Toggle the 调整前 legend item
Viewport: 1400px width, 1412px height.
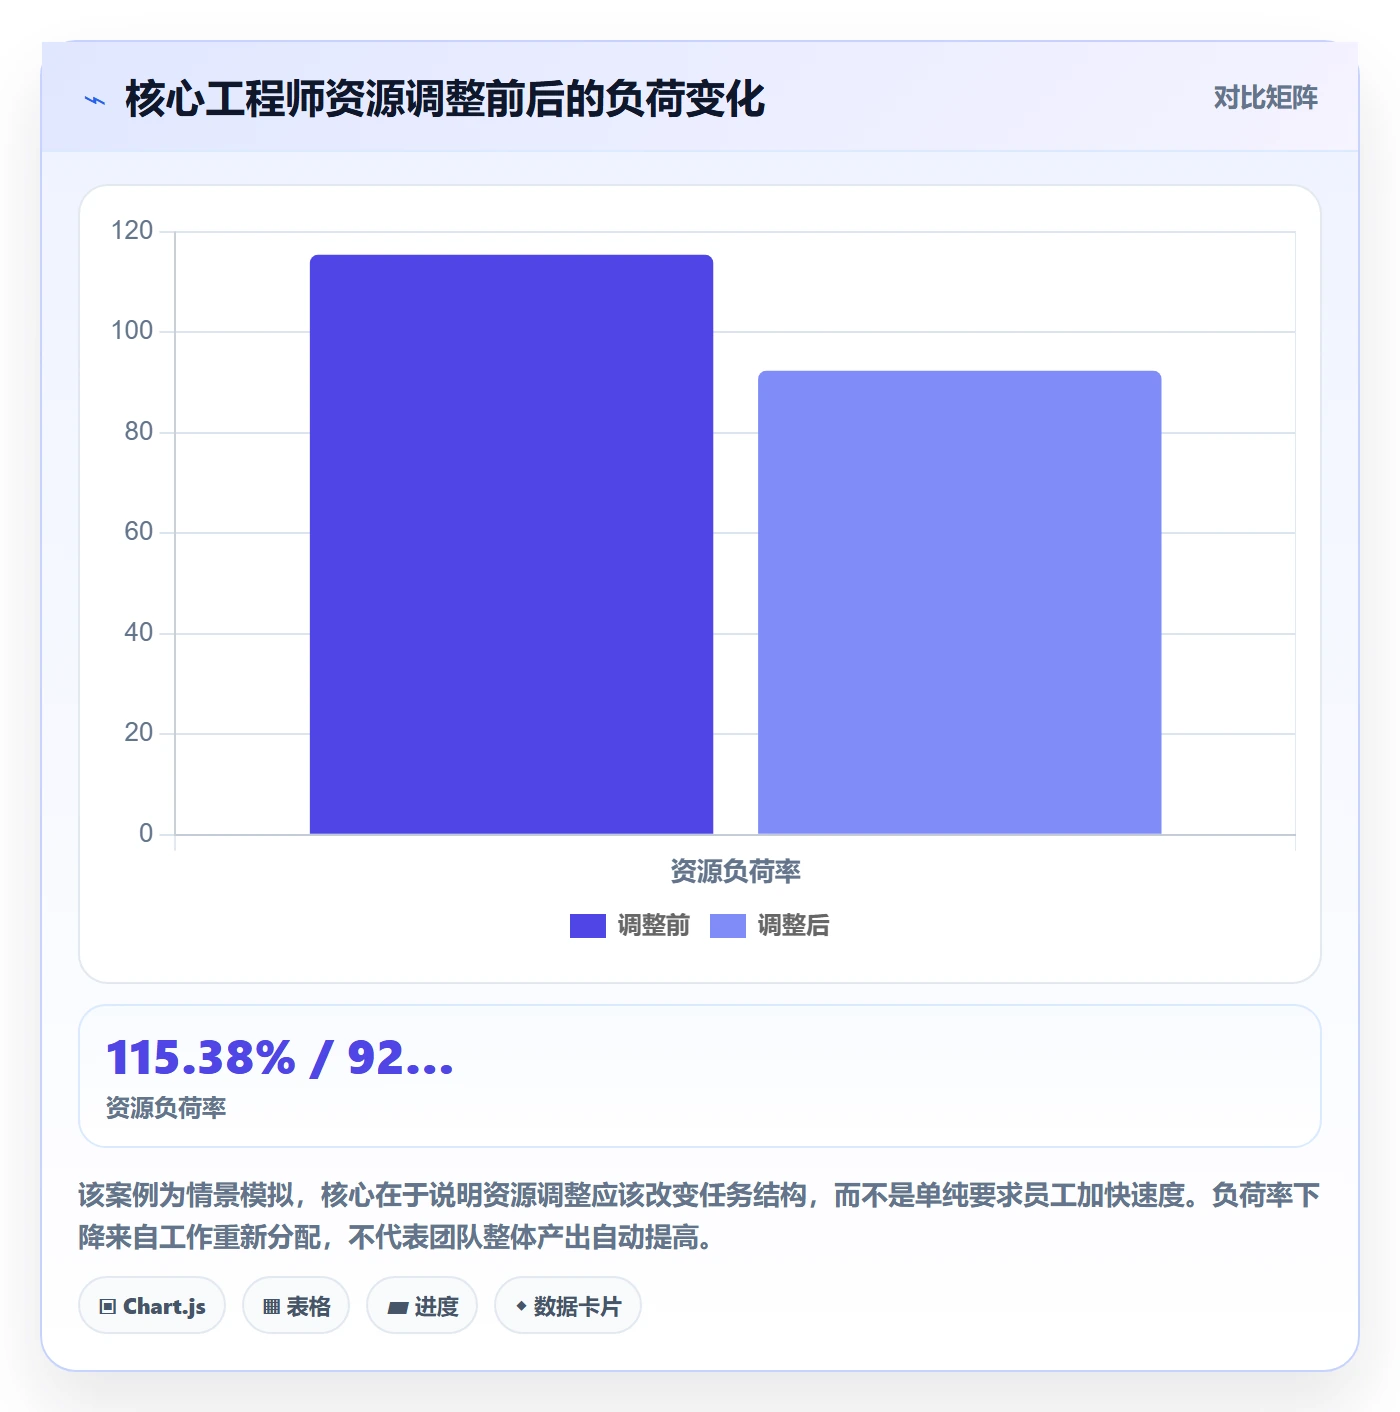point(630,925)
